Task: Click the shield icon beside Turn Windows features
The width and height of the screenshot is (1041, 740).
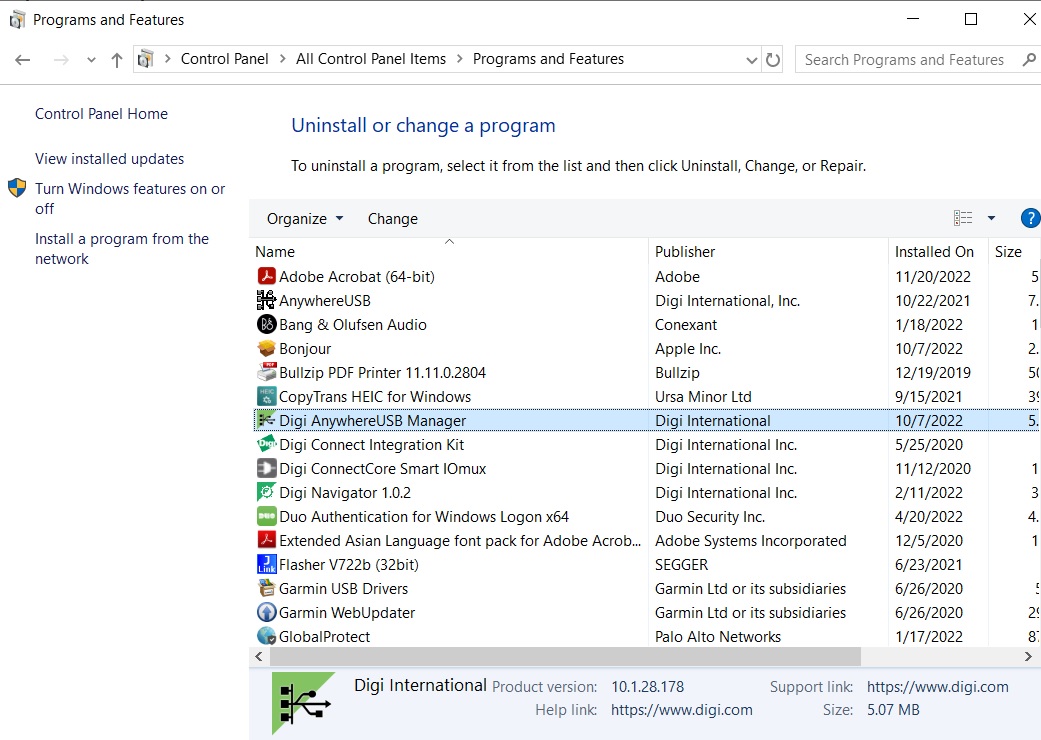Action: point(17,188)
